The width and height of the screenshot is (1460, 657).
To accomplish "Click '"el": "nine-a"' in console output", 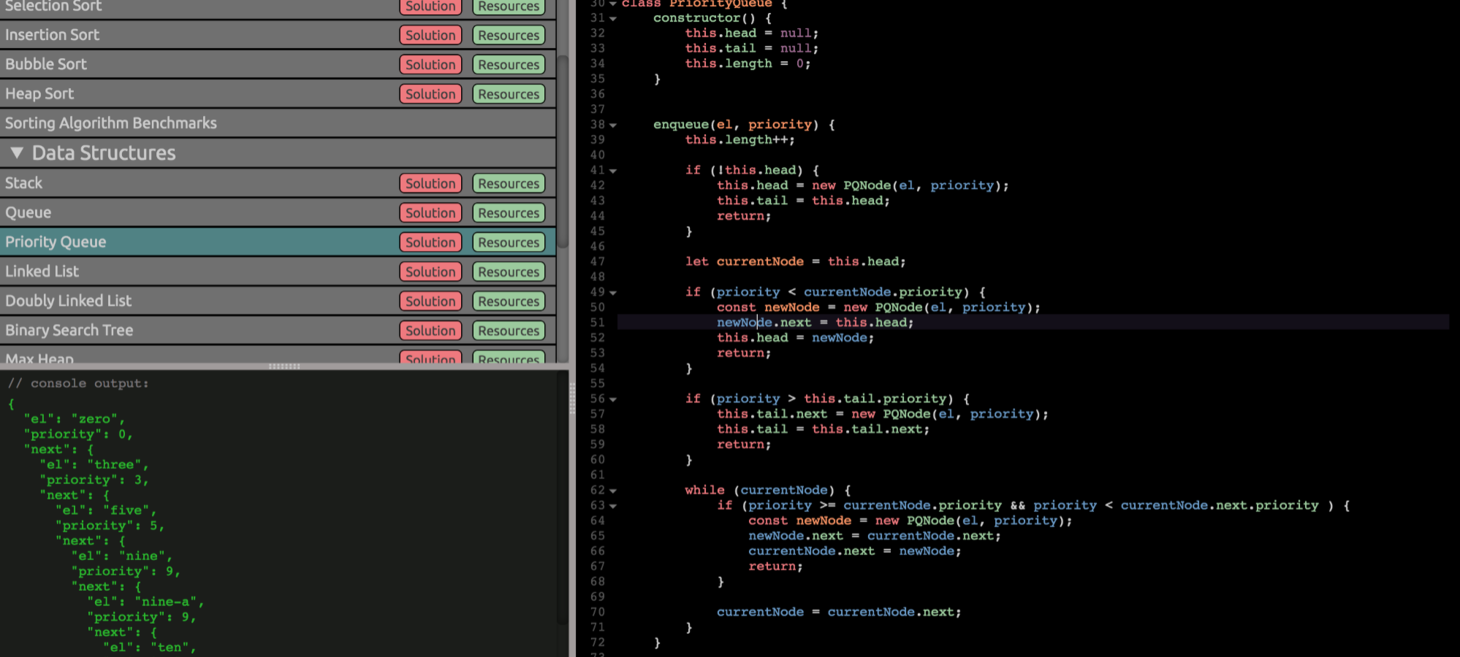I will click(145, 602).
